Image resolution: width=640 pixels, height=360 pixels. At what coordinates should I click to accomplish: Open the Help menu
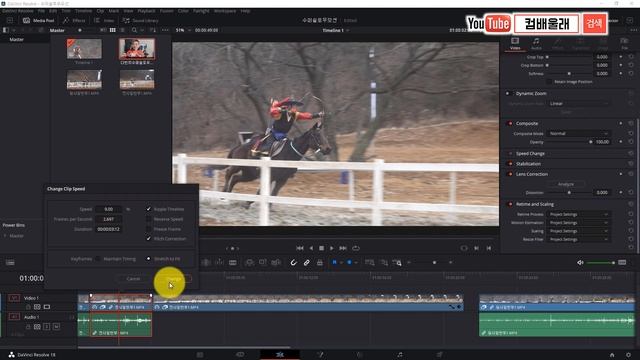[245, 11]
